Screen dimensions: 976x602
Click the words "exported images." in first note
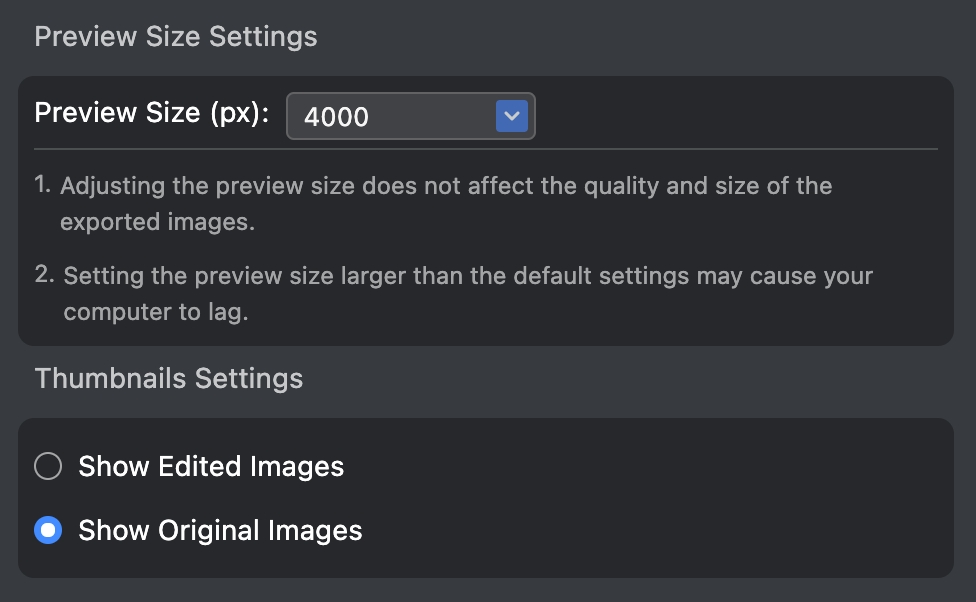tap(157, 222)
